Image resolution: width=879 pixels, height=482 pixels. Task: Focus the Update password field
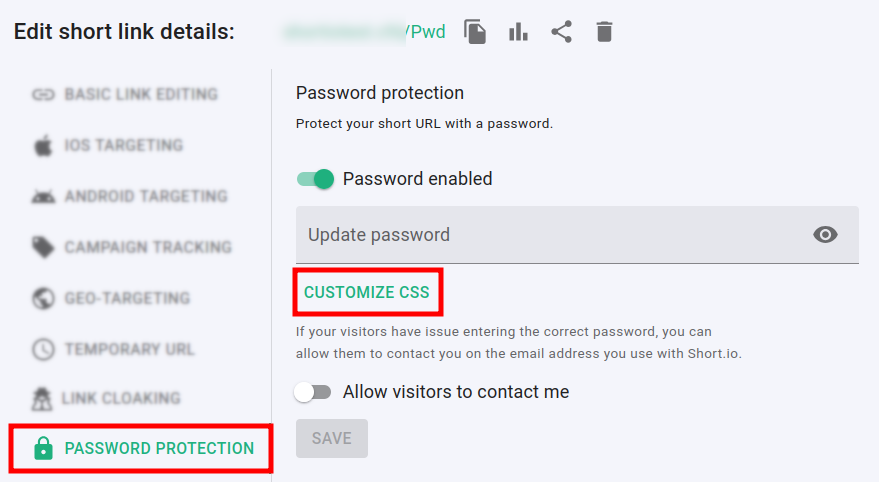[550, 235]
